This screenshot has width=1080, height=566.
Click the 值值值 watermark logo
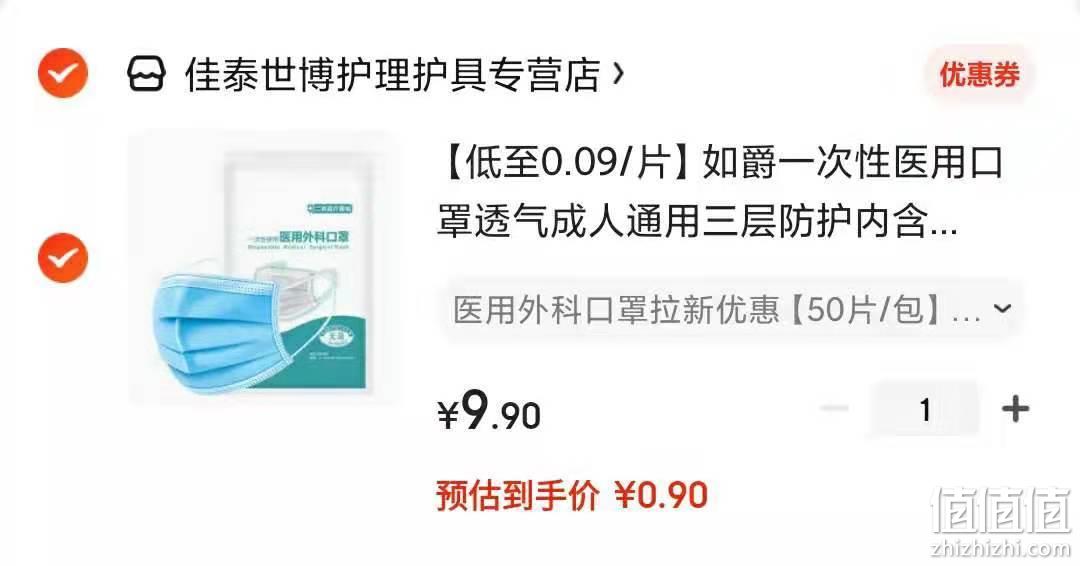point(1001,510)
